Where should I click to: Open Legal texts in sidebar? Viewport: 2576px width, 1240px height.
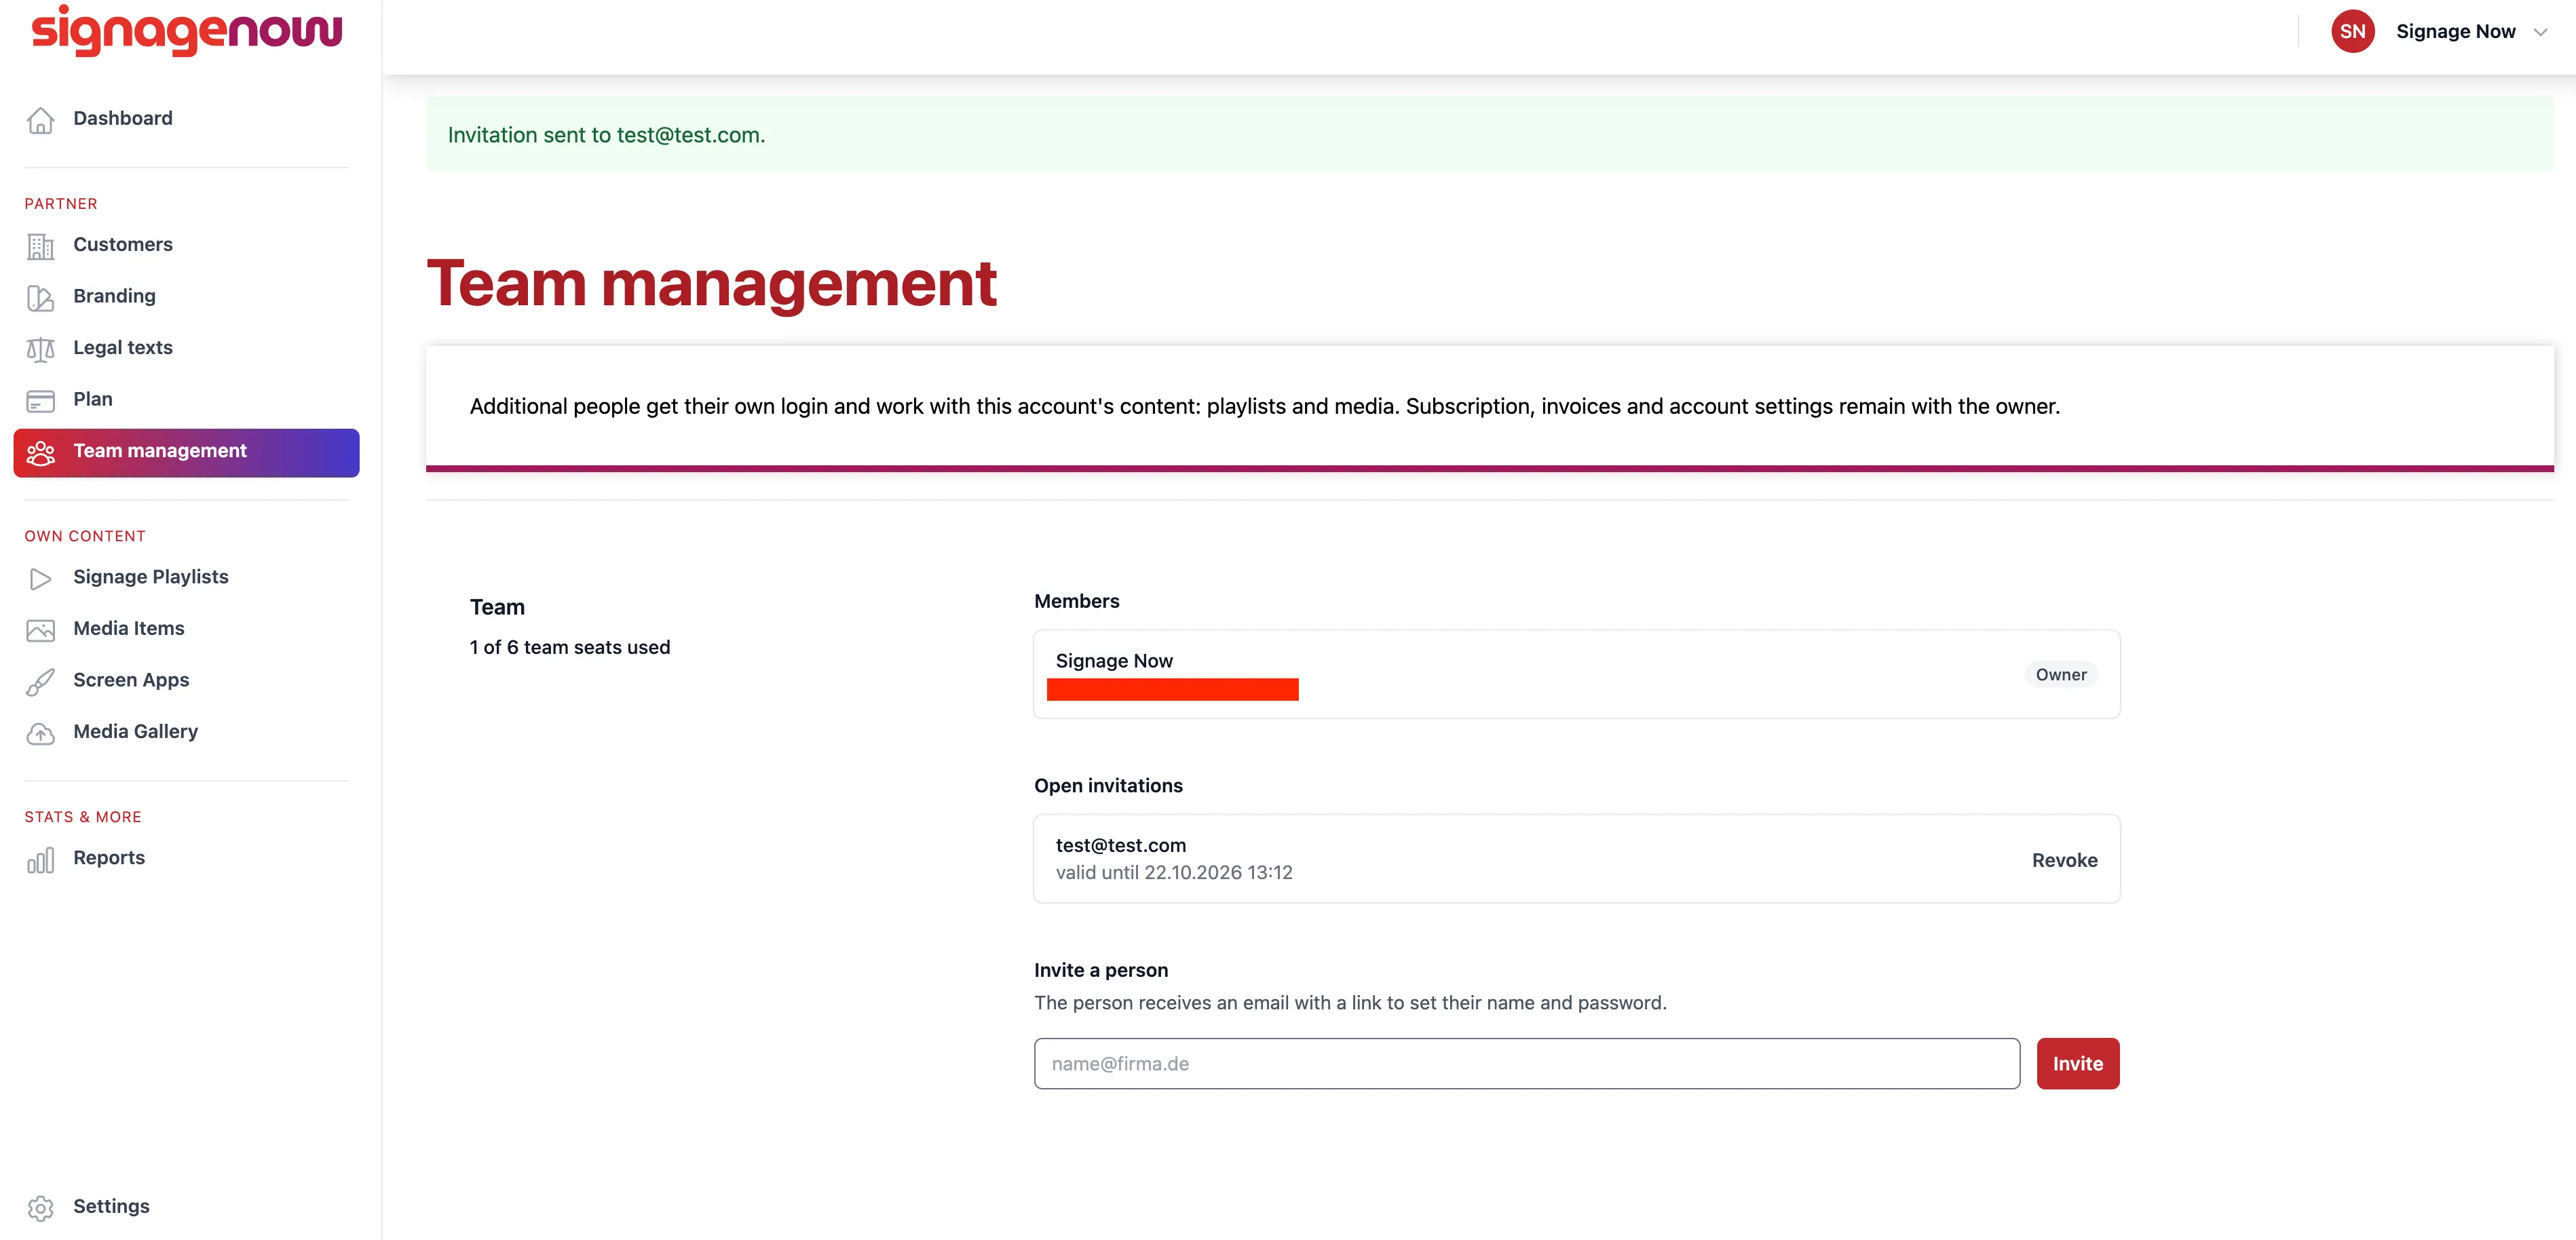[186, 348]
